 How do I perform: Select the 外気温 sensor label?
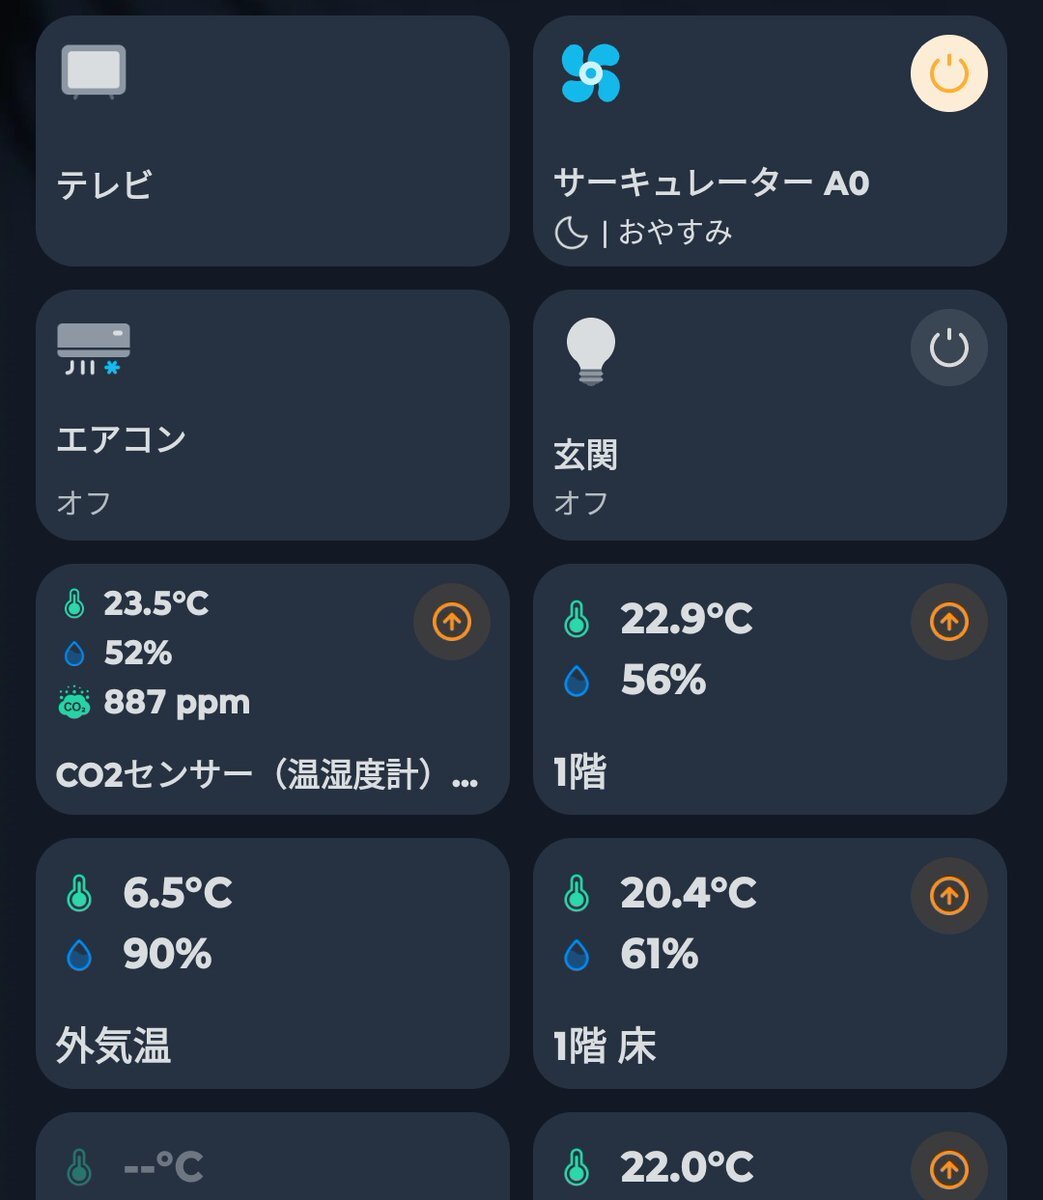tap(114, 1046)
